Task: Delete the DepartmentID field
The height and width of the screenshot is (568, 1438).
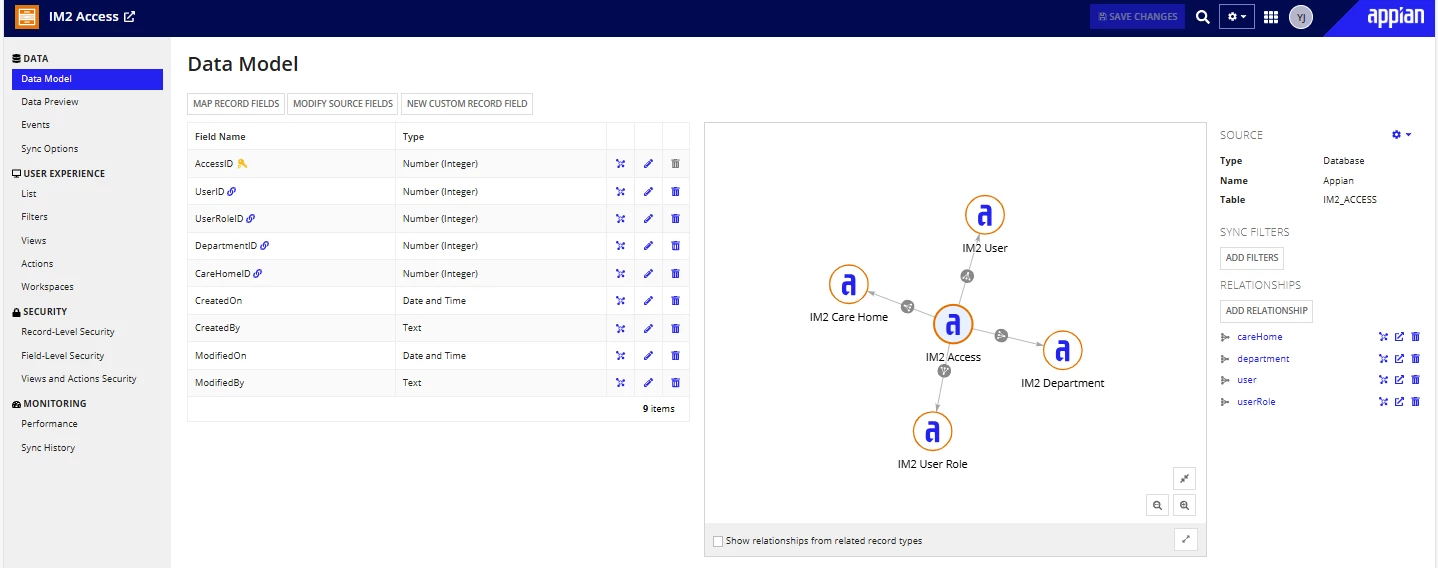Action: pos(675,246)
